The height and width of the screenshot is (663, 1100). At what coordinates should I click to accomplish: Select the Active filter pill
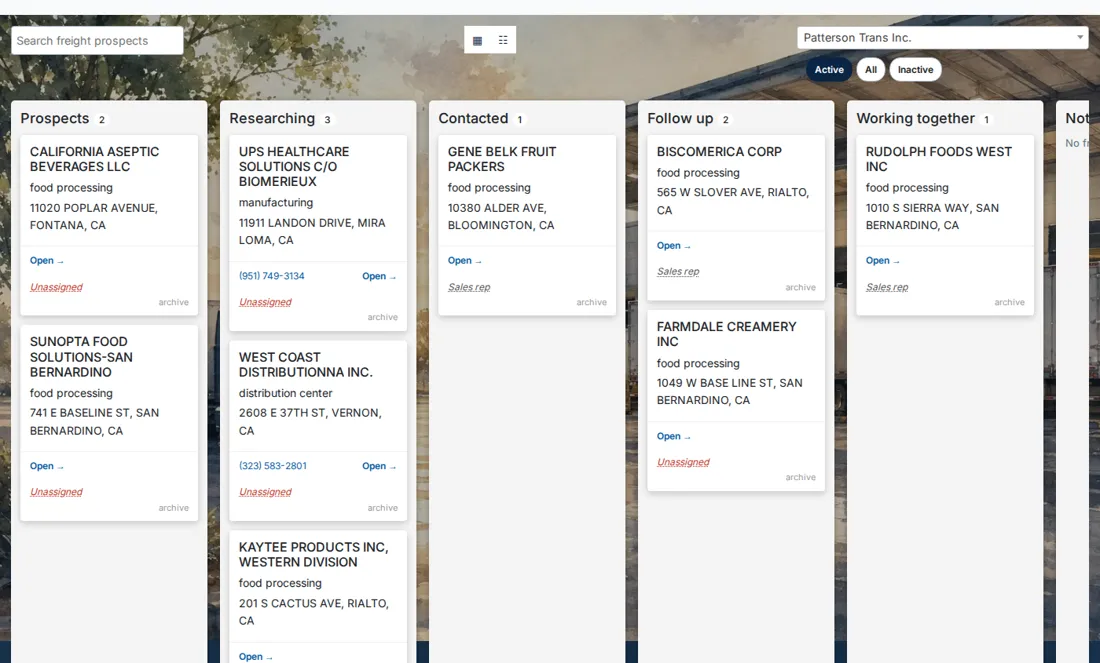[x=829, y=69]
